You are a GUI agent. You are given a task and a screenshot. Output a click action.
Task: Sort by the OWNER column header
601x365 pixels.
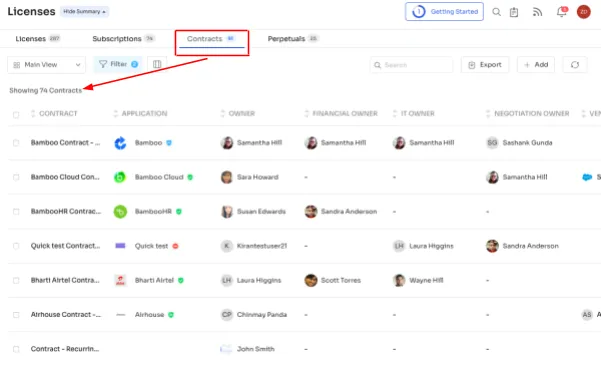tap(241, 113)
